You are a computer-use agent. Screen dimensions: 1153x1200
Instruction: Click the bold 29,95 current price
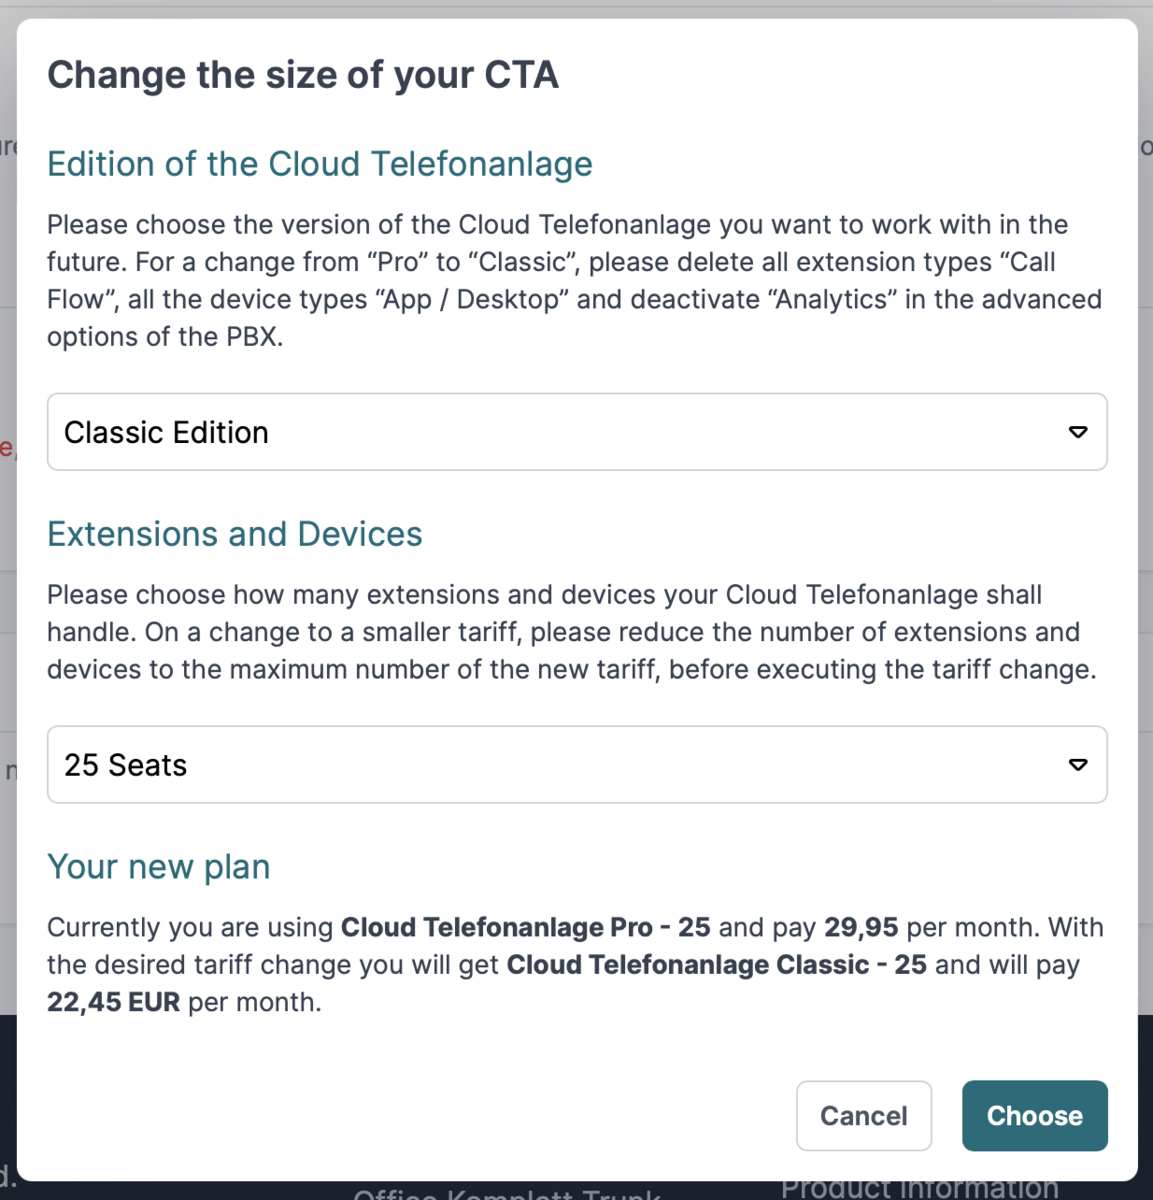861,927
